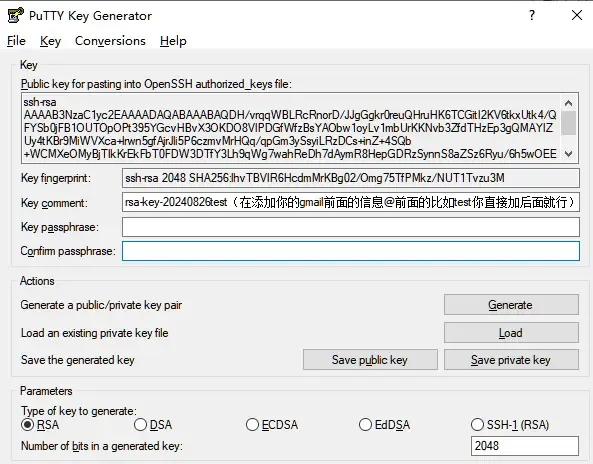This screenshot has height=464, width=593.
Task: Select the DSA key type
Action: pyautogui.click(x=153, y=425)
